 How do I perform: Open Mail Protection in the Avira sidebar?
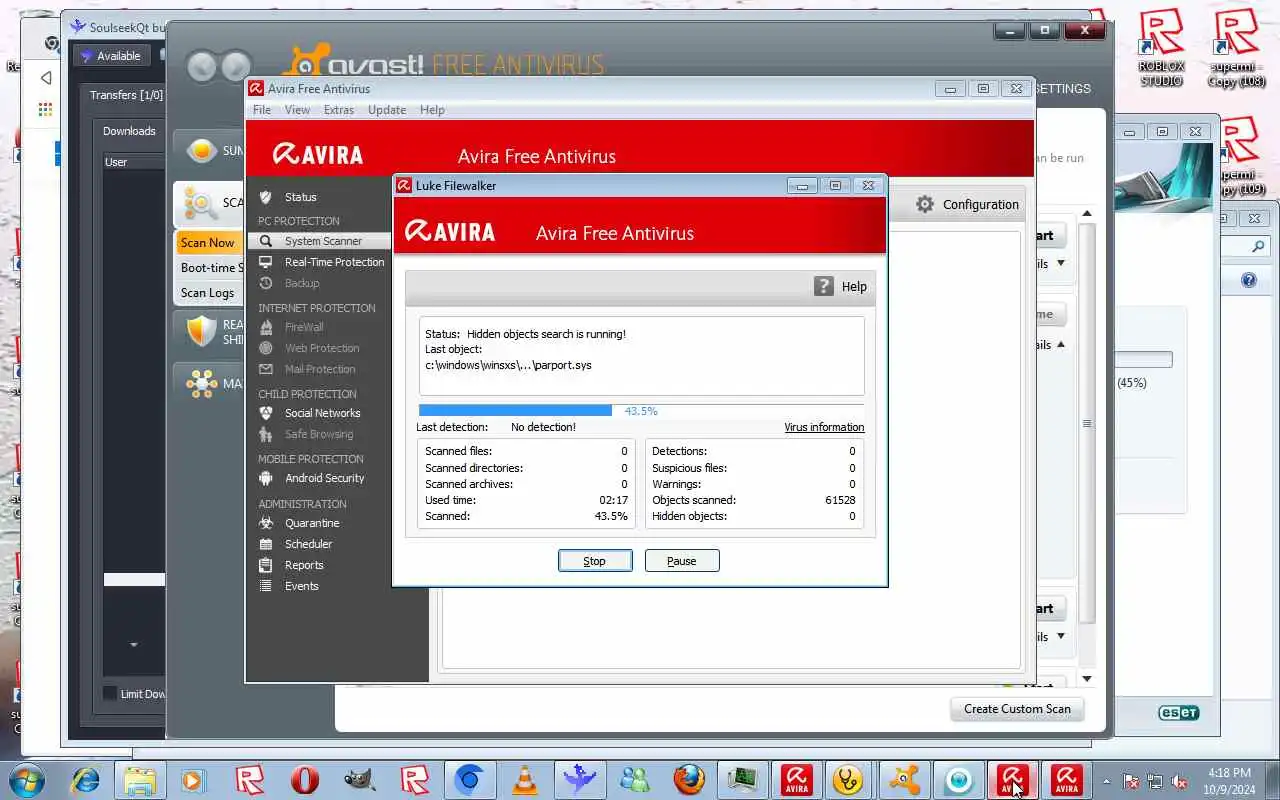coord(320,369)
